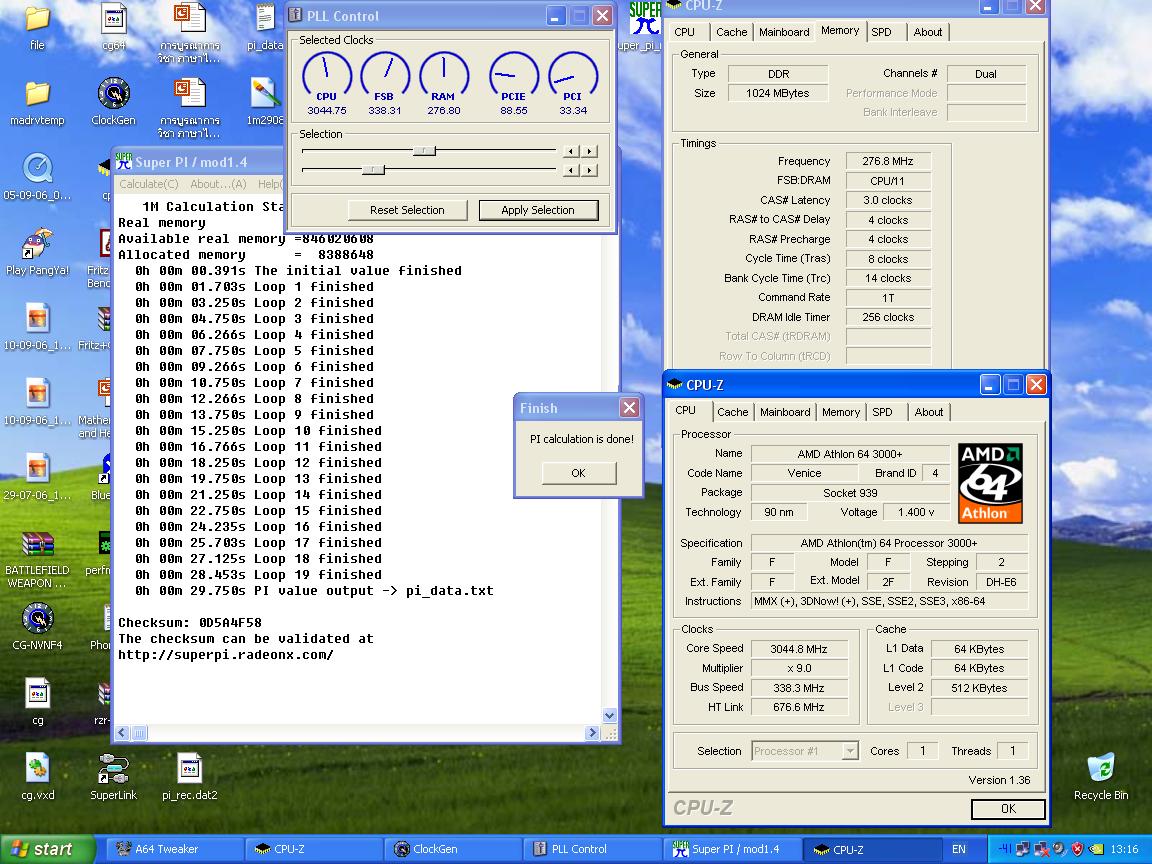Open the Windows Start menu
This screenshot has height=864, width=1152.
[42, 849]
